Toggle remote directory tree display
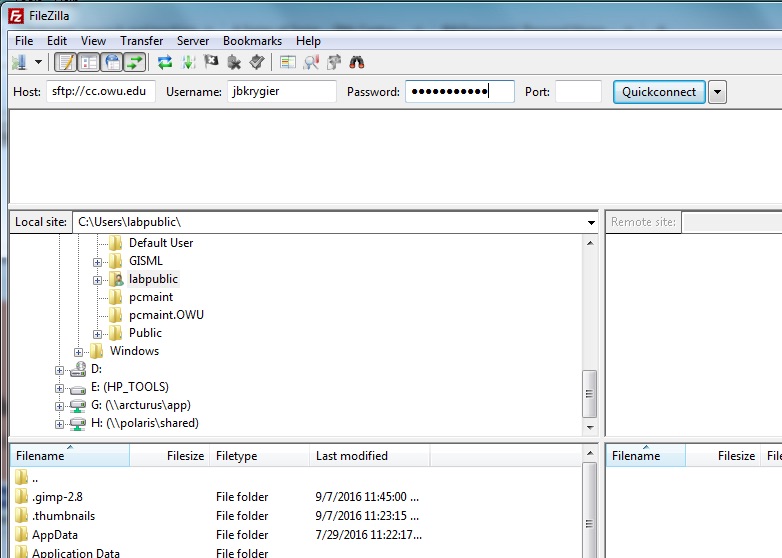Image resolution: width=782 pixels, height=558 pixels. 112,62
